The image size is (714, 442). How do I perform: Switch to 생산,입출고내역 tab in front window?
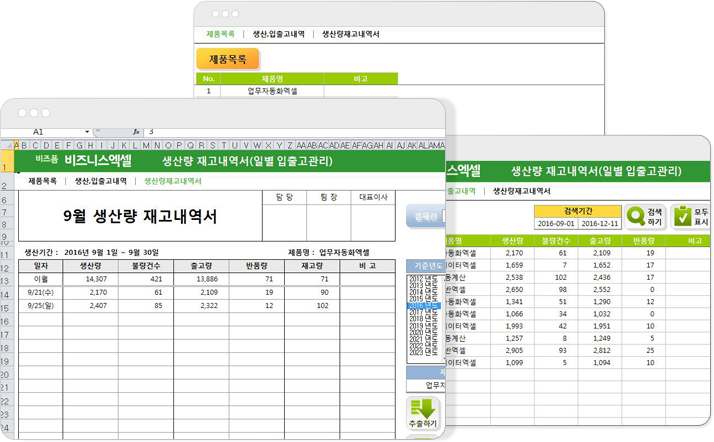[x=100, y=181]
